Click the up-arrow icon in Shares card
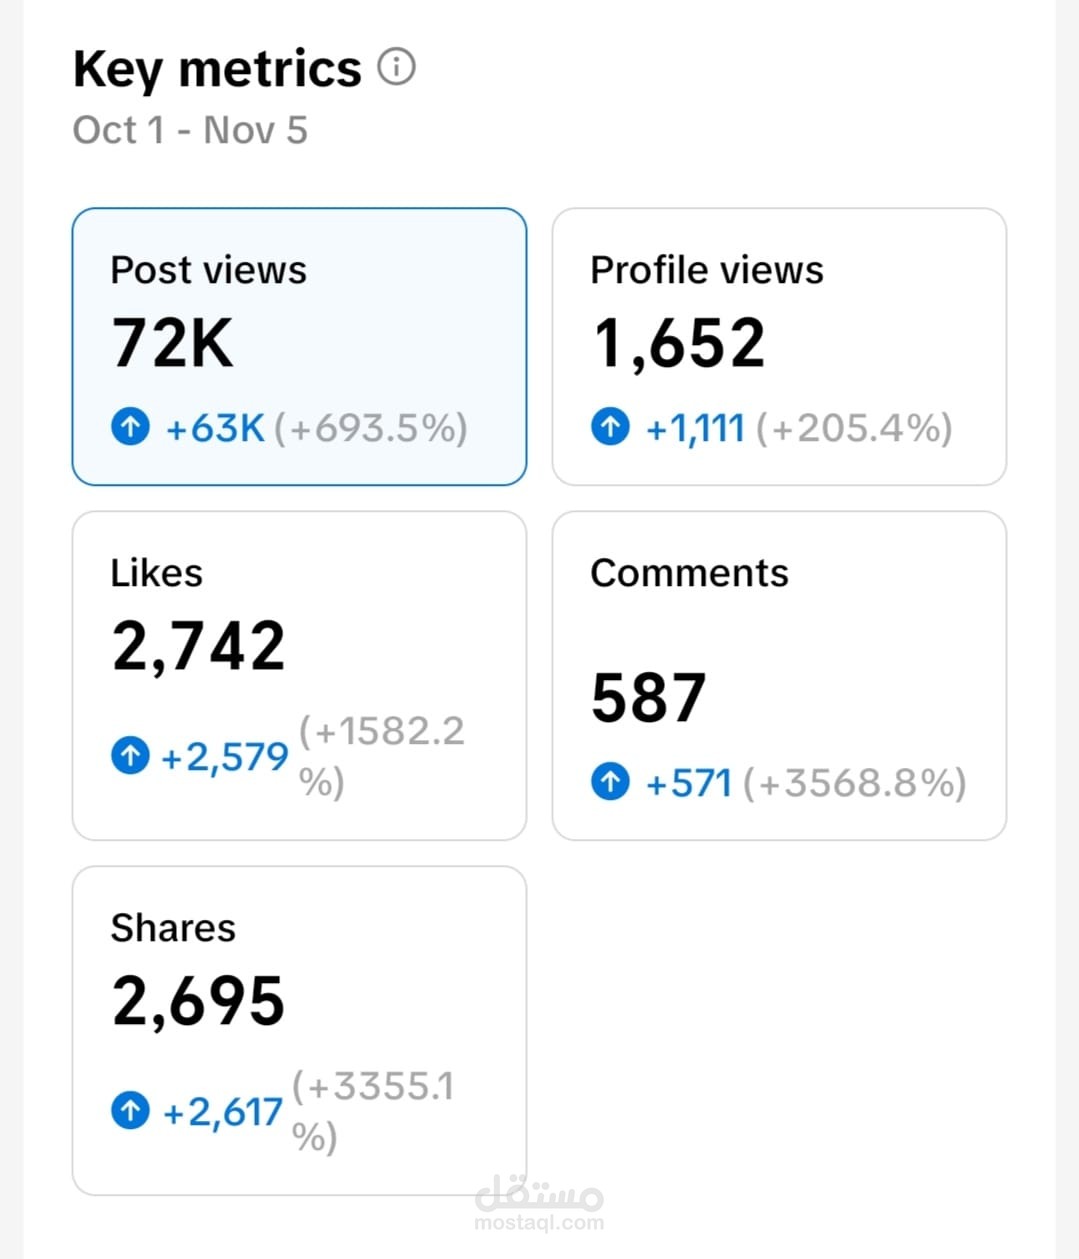1079x1259 pixels. click(130, 1111)
